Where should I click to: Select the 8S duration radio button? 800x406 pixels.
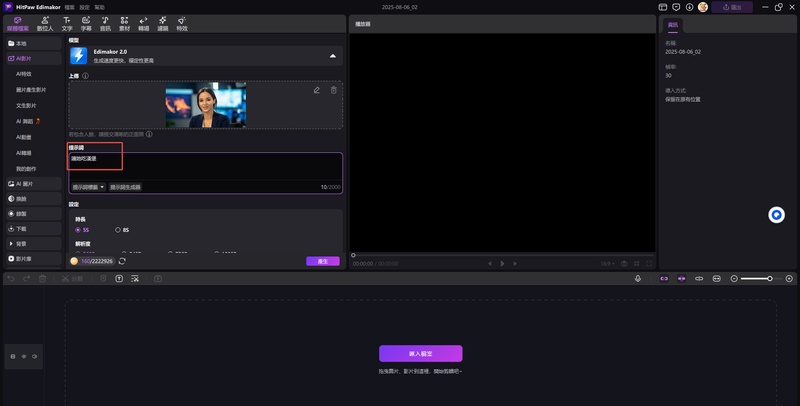pyautogui.click(x=118, y=230)
